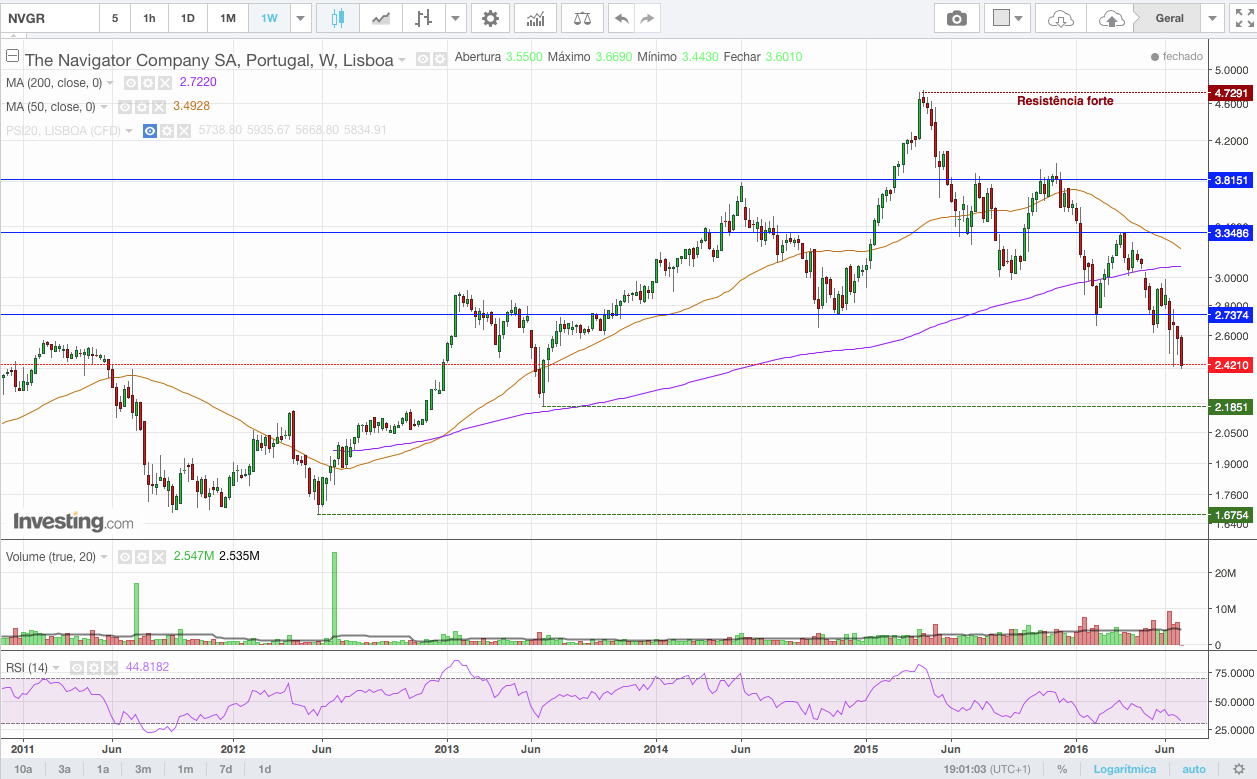The height and width of the screenshot is (779, 1257).
Task: Set date range to 10a
Action: tap(24, 769)
